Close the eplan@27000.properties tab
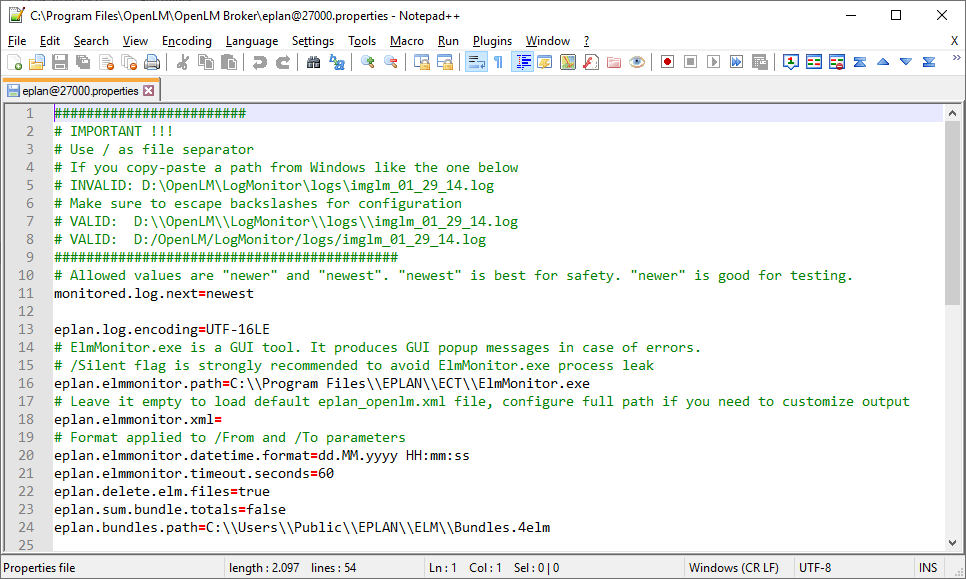 (148, 89)
